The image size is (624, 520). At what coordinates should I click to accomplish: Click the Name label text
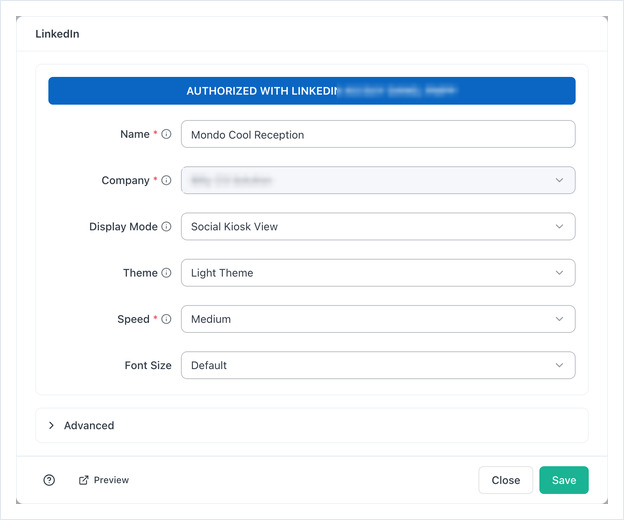pos(135,134)
